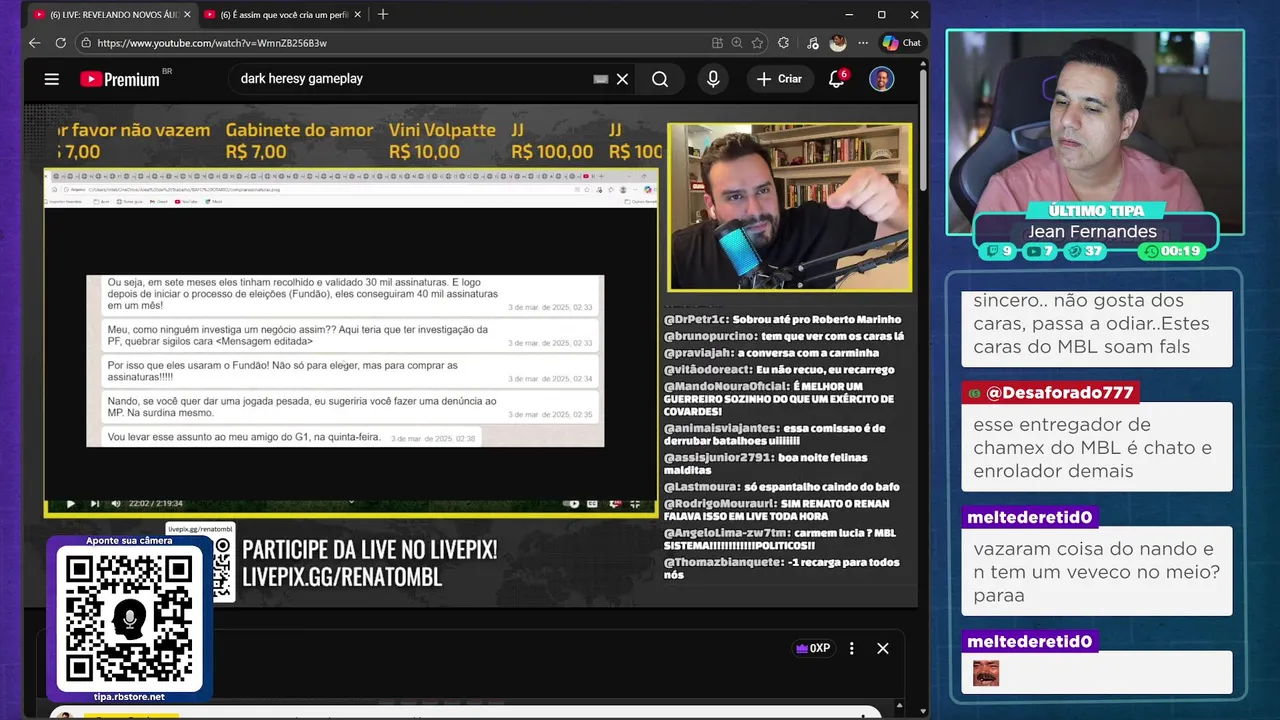Click the Gabinete do amor R$ 7,00 donation

pos(299,141)
